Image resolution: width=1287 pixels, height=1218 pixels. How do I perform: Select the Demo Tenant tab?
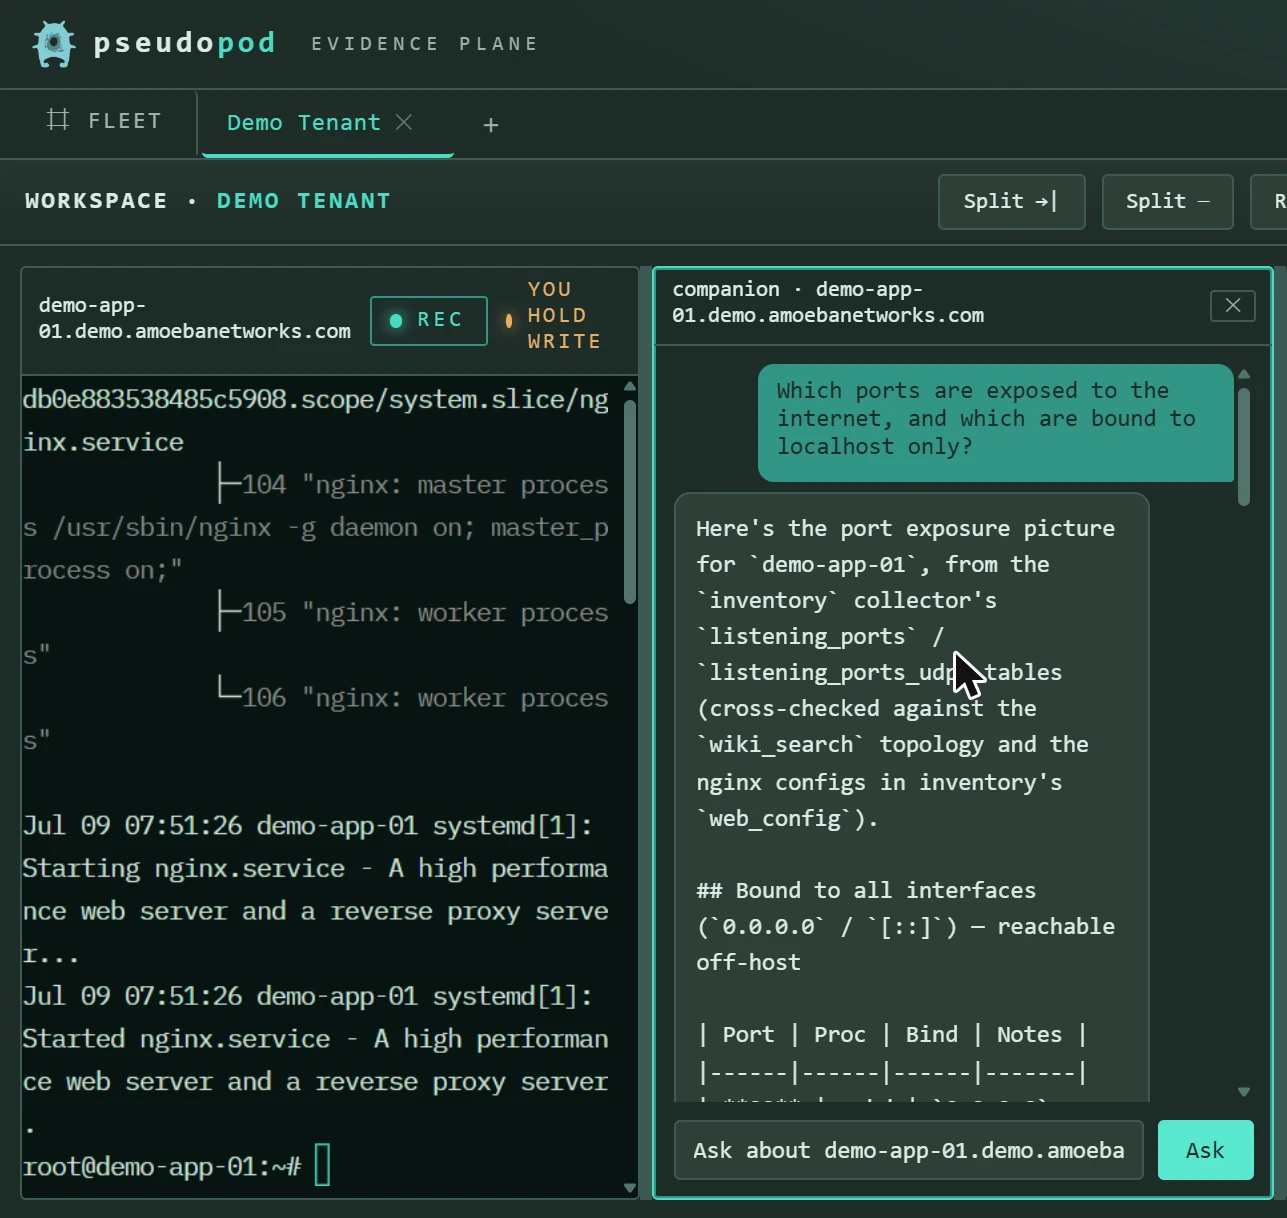pos(304,123)
